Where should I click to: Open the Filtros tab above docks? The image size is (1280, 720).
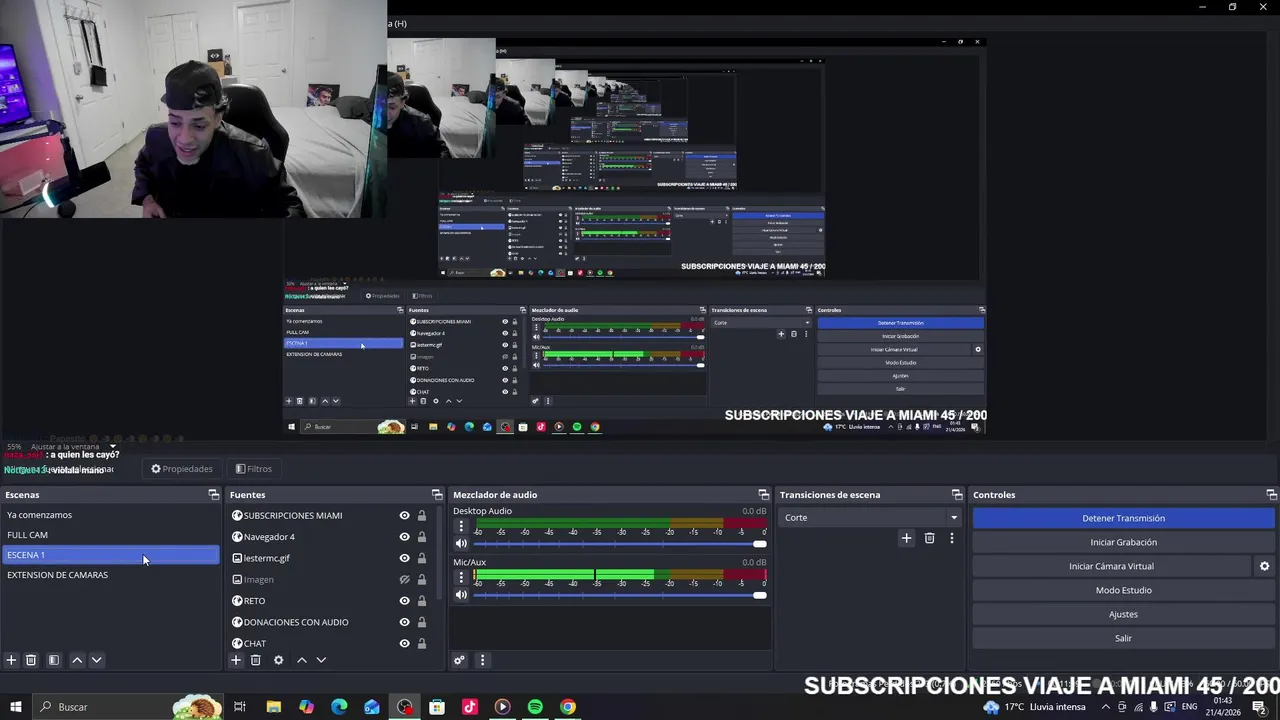pyautogui.click(x=254, y=469)
